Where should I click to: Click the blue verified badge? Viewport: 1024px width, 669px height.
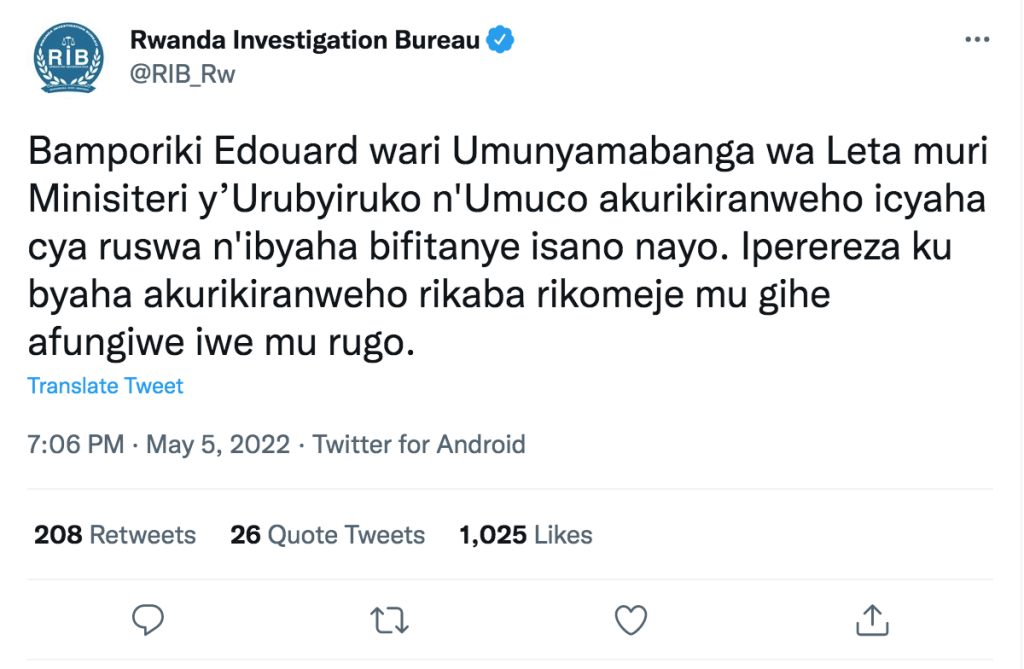click(500, 40)
